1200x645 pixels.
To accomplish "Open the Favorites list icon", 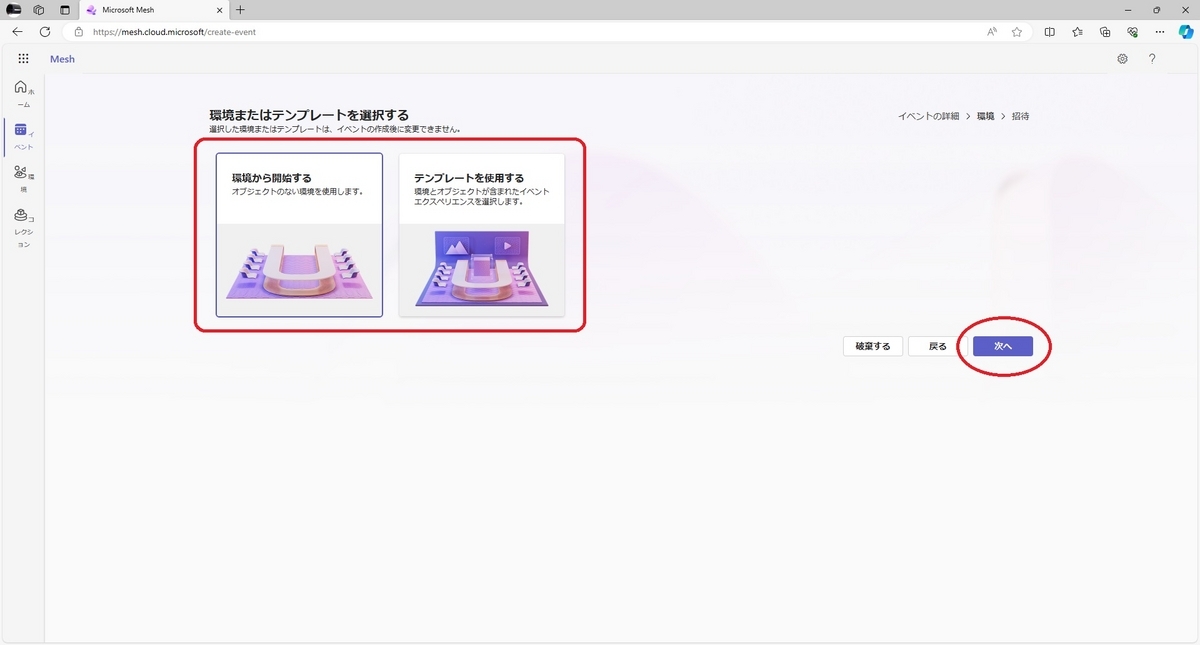I will pyautogui.click(x=1077, y=32).
